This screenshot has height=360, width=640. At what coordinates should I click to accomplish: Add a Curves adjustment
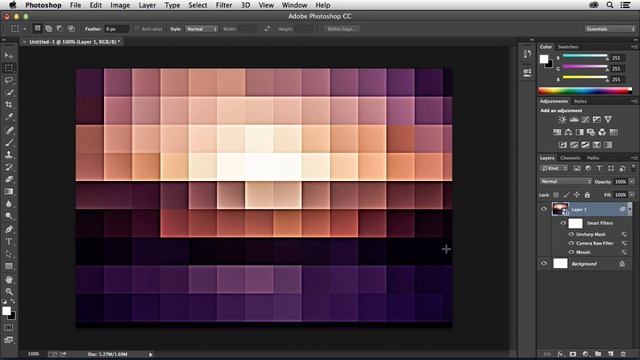[585, 120]
